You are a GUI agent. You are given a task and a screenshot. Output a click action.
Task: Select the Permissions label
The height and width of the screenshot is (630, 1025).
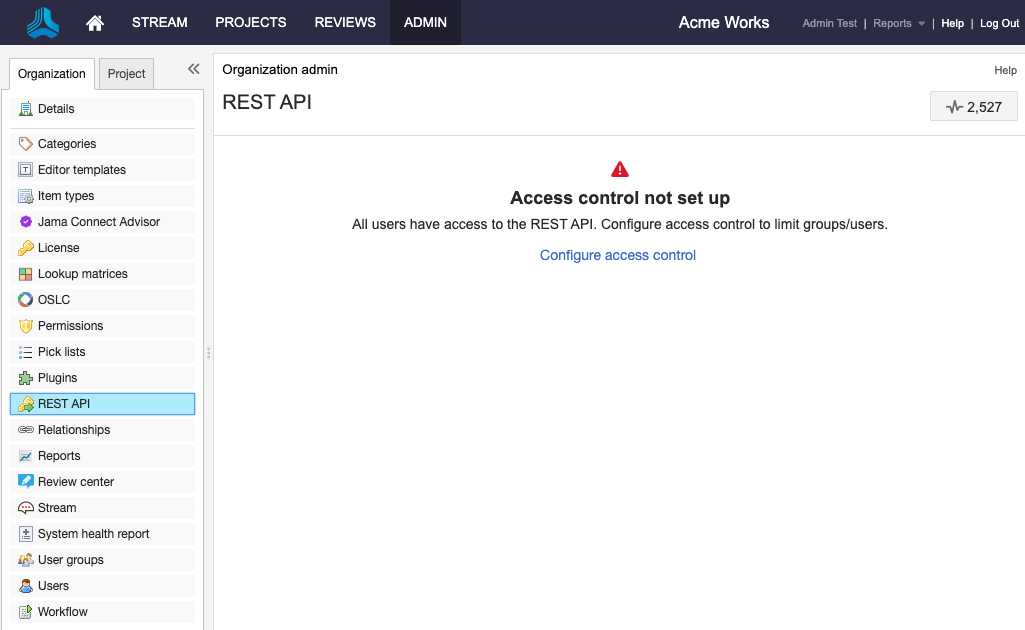click(x=71, y=326)
